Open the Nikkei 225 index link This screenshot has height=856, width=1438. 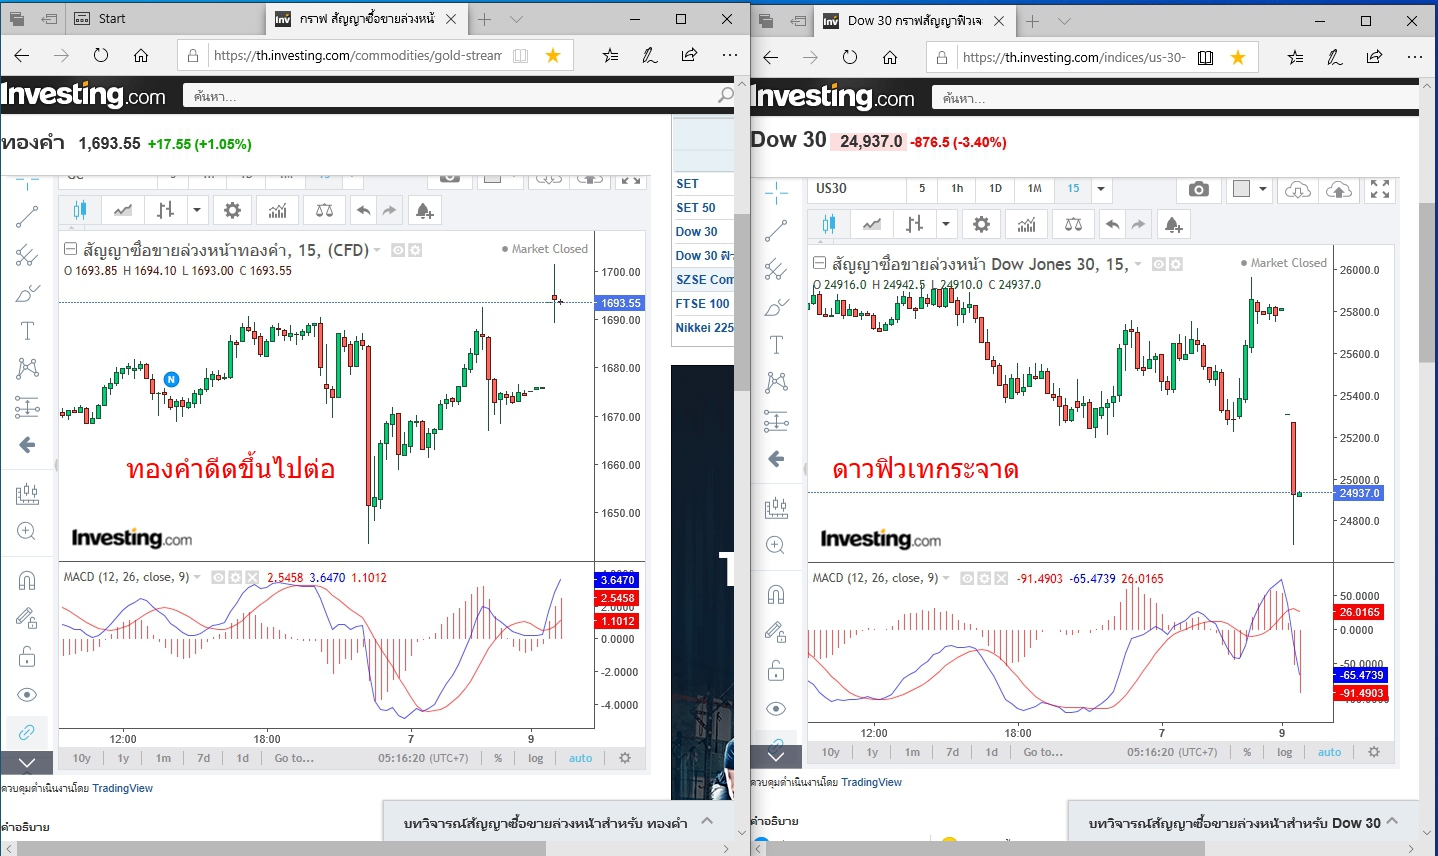point(704,328)
